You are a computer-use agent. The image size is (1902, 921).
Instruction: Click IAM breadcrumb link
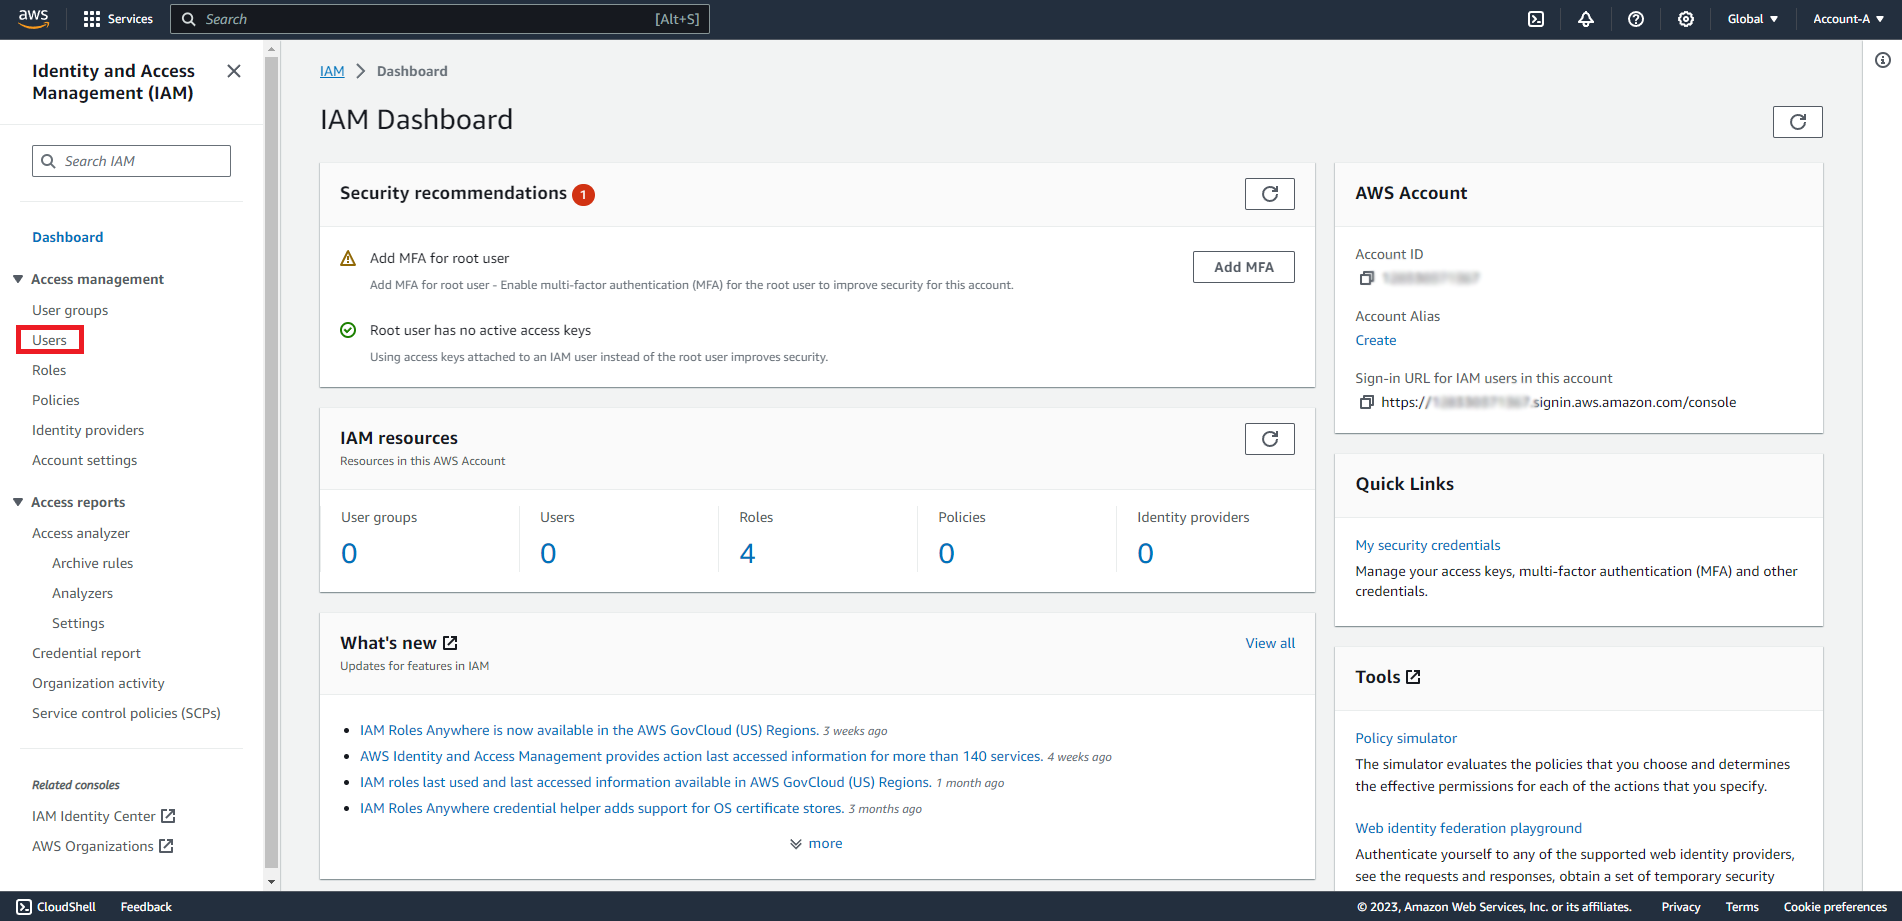pos(332,71)
